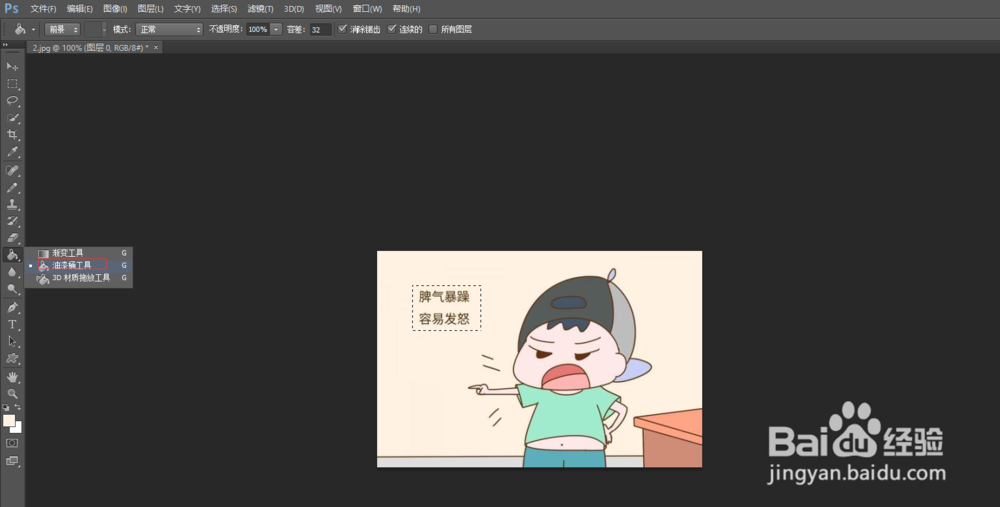Select the Rectangular Marquee tool
This screenshot has height=507, width=1000.
click(x=12, y=84)
